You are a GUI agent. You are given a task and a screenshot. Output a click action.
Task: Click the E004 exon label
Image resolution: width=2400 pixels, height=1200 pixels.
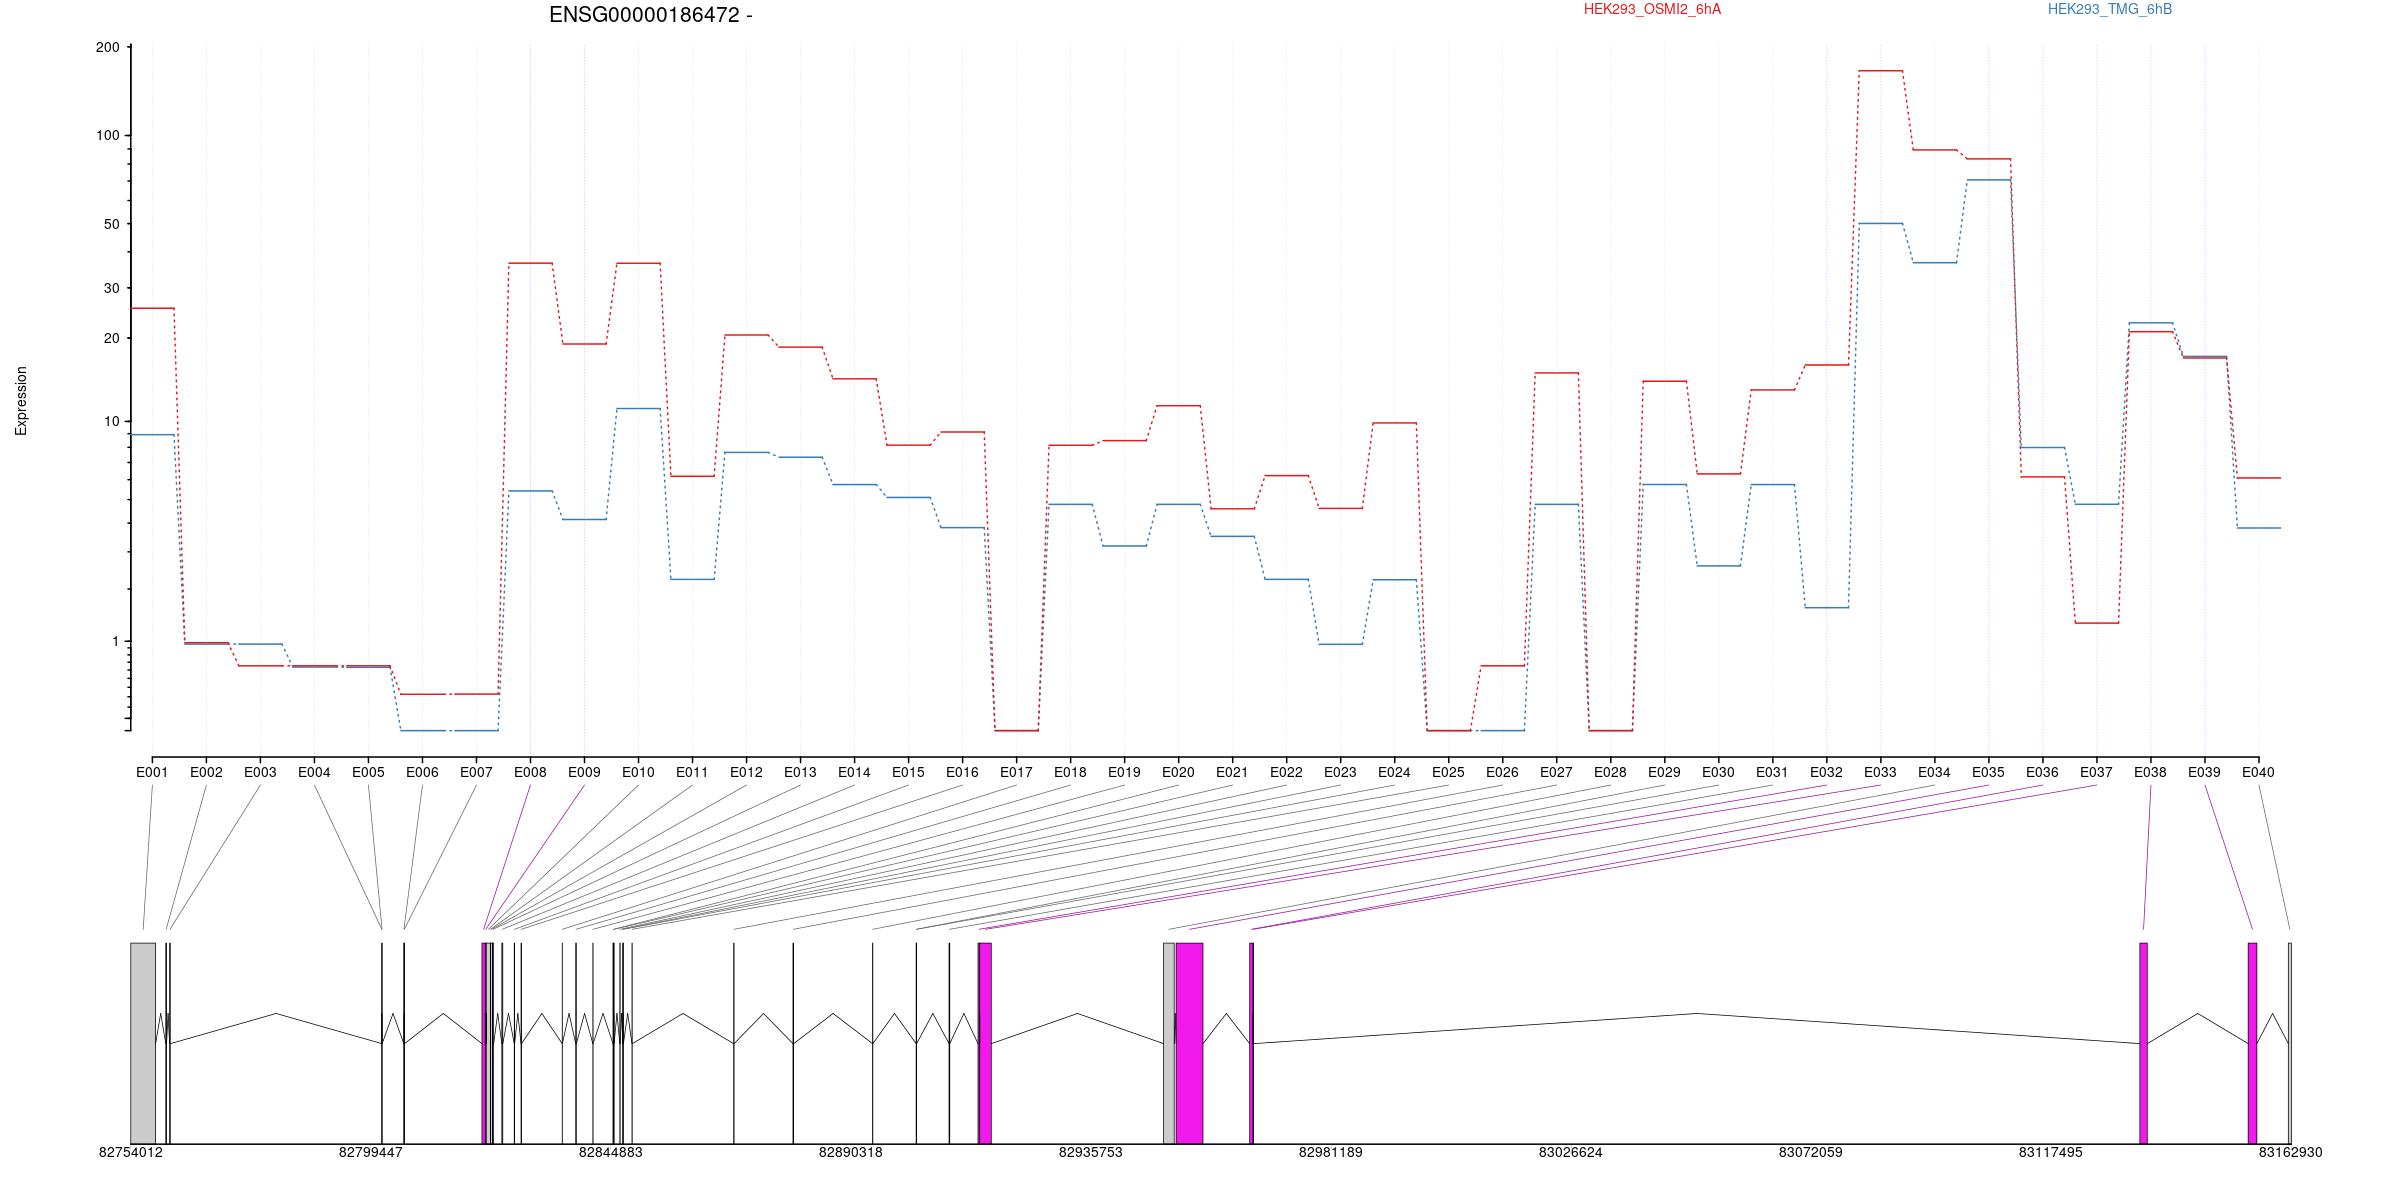(314, 772)
